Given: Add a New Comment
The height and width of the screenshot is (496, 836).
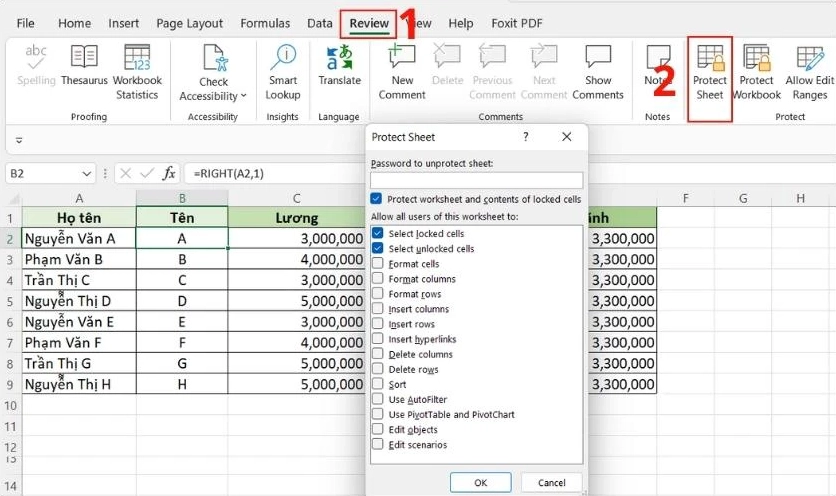Looking at the screenshot, I should (x=402, y=72).
